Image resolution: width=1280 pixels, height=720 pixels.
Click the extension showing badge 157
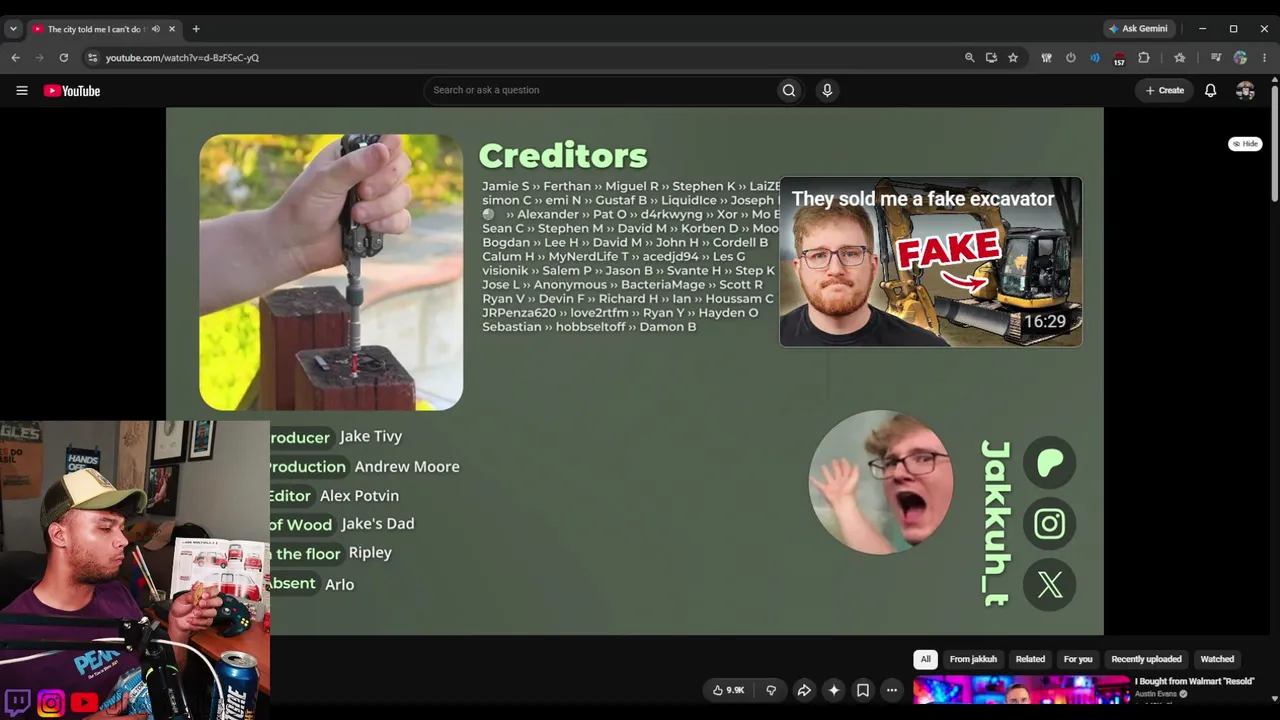(x=1119, y=59)
